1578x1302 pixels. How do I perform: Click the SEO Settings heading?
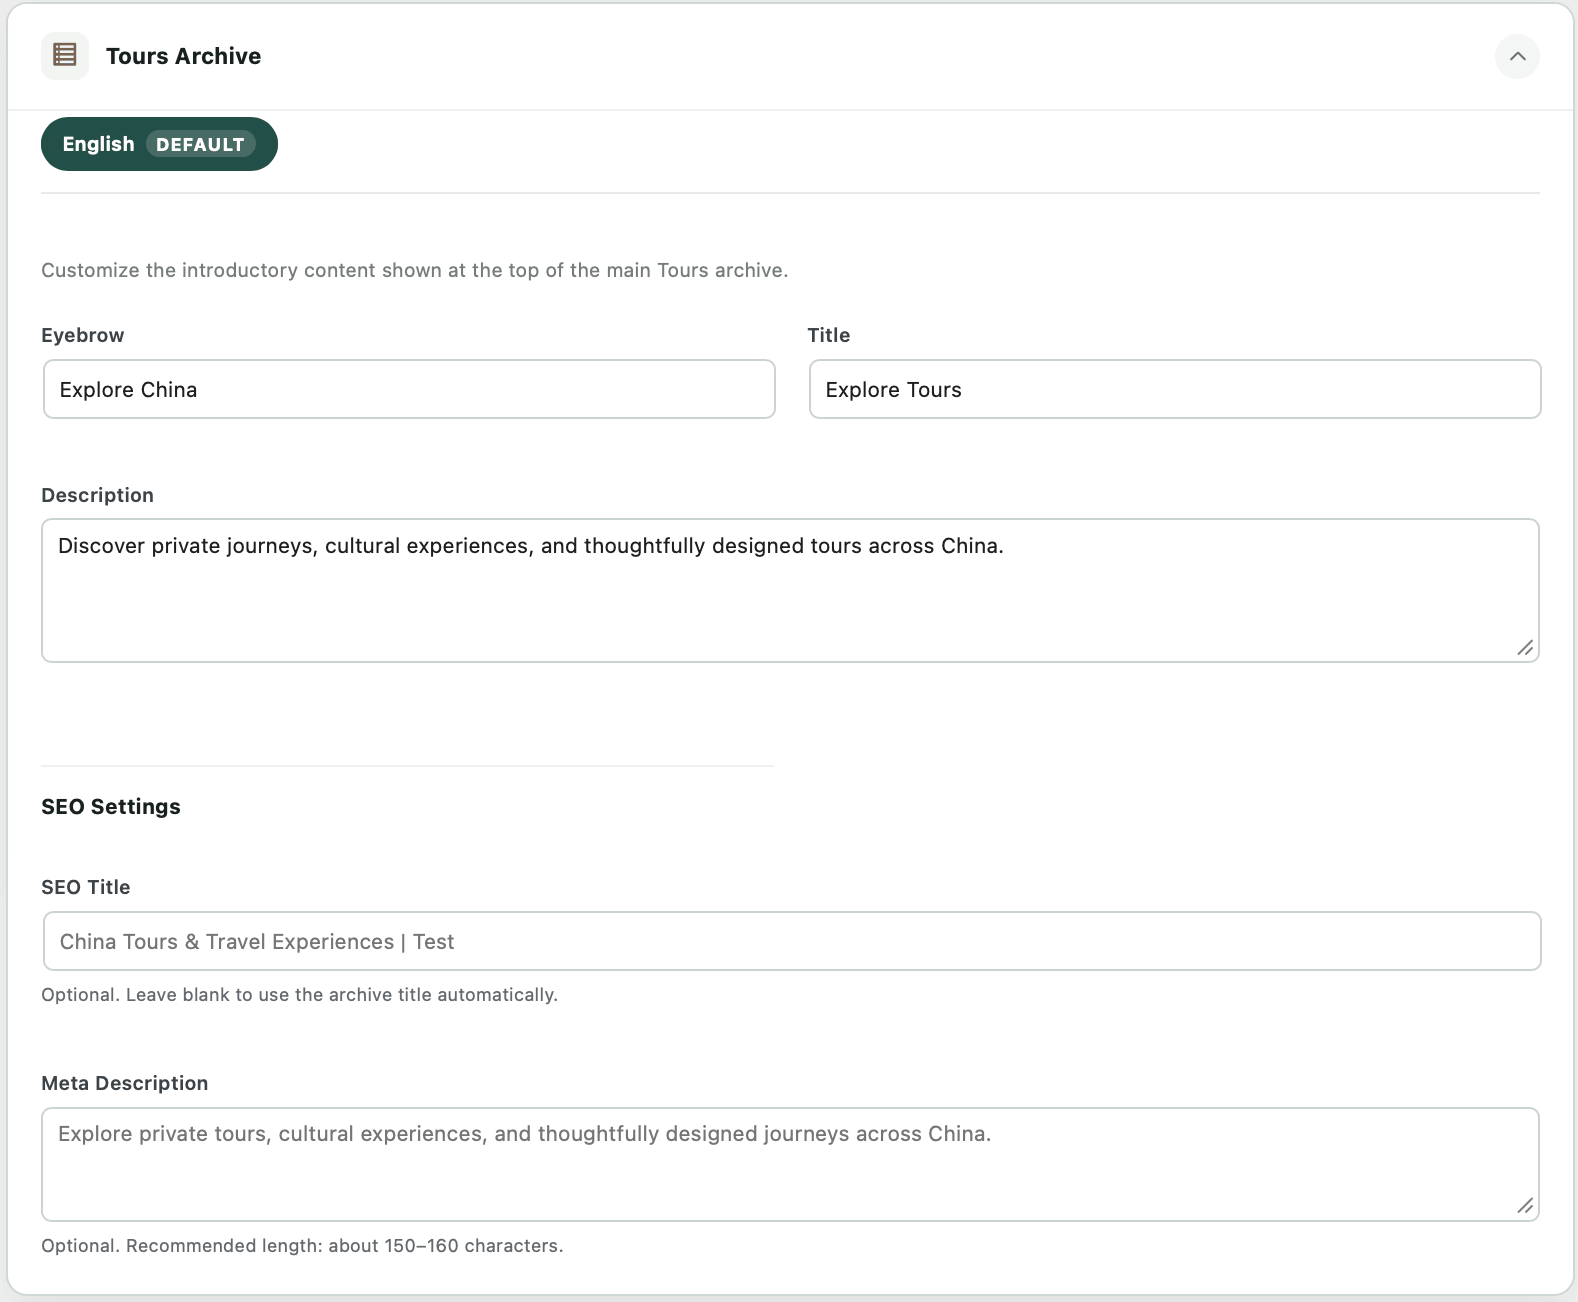point(111,807)
